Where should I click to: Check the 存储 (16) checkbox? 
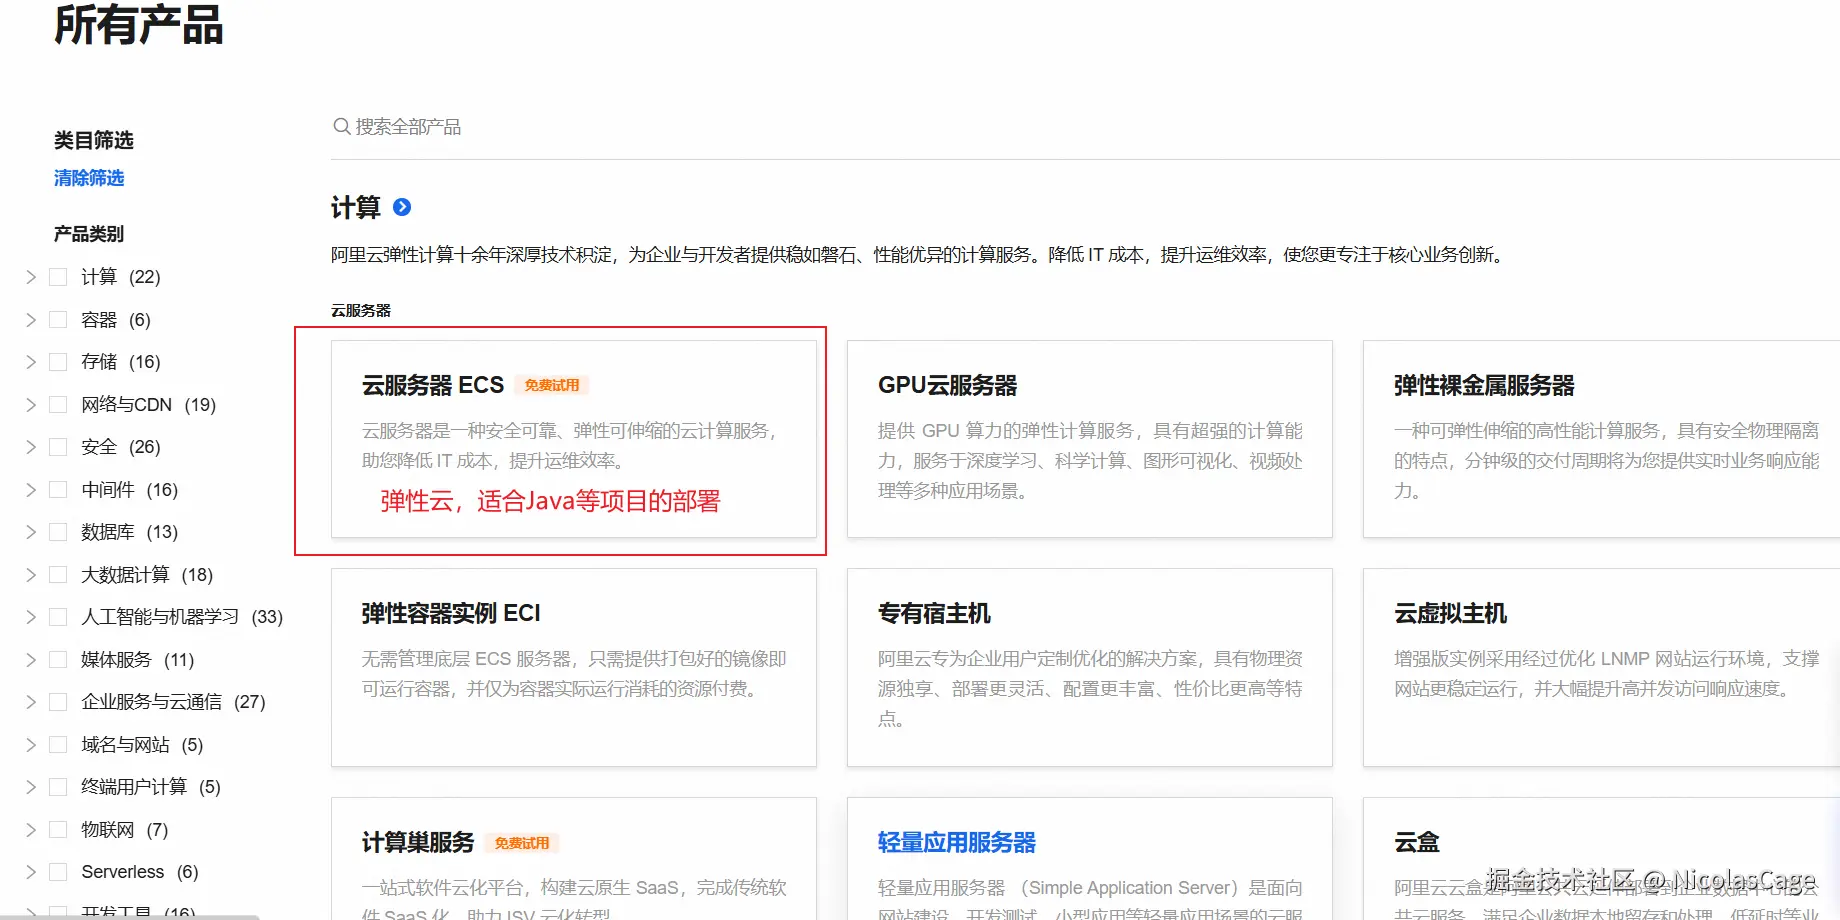58,362
